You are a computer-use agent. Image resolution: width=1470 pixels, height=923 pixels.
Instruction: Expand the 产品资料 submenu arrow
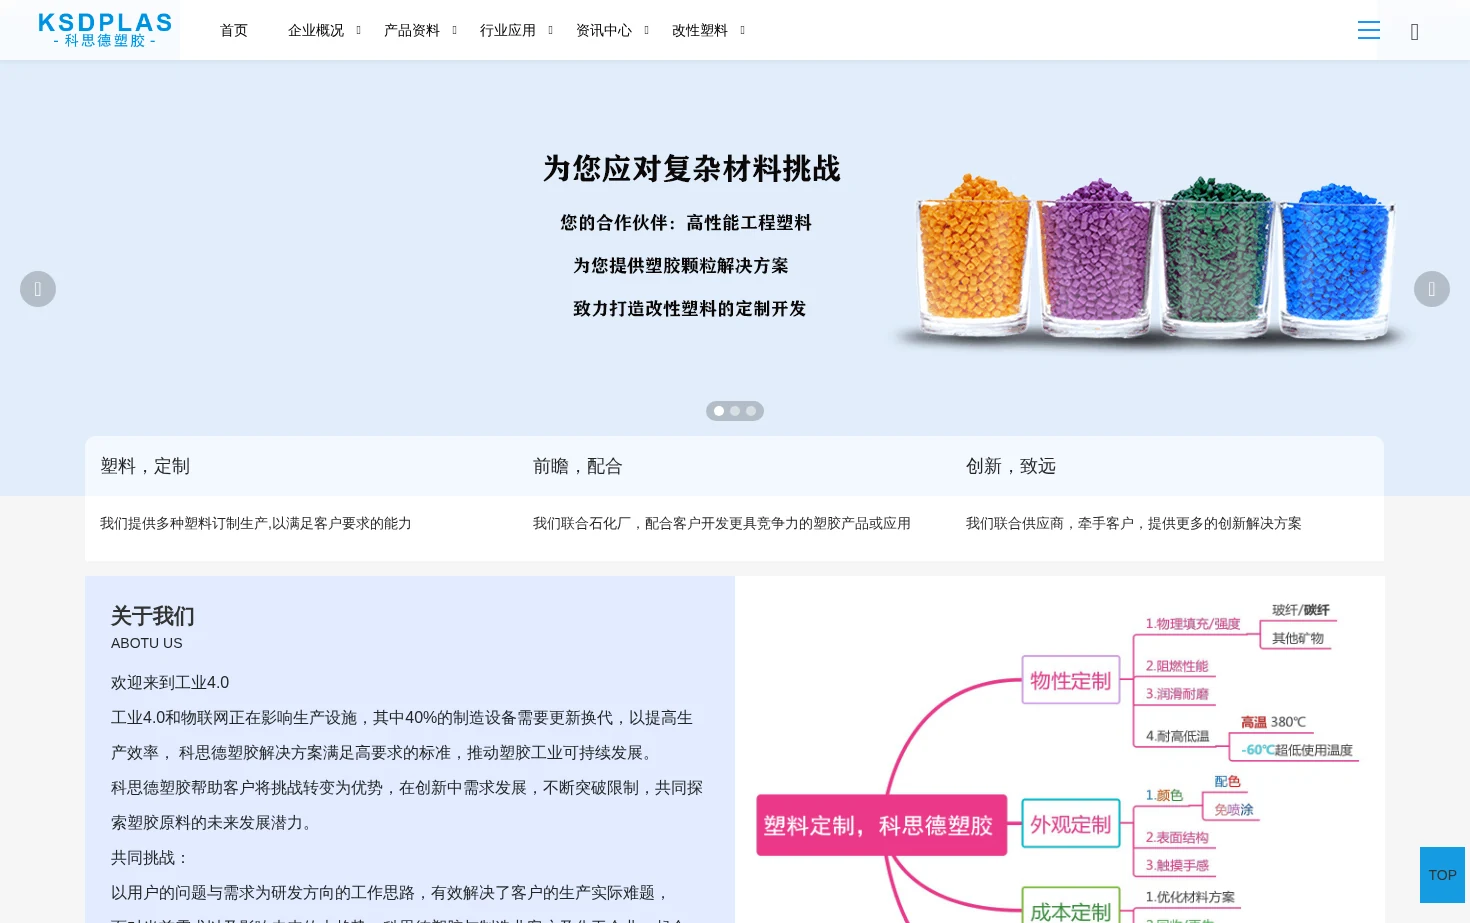(x=454, y=30)
